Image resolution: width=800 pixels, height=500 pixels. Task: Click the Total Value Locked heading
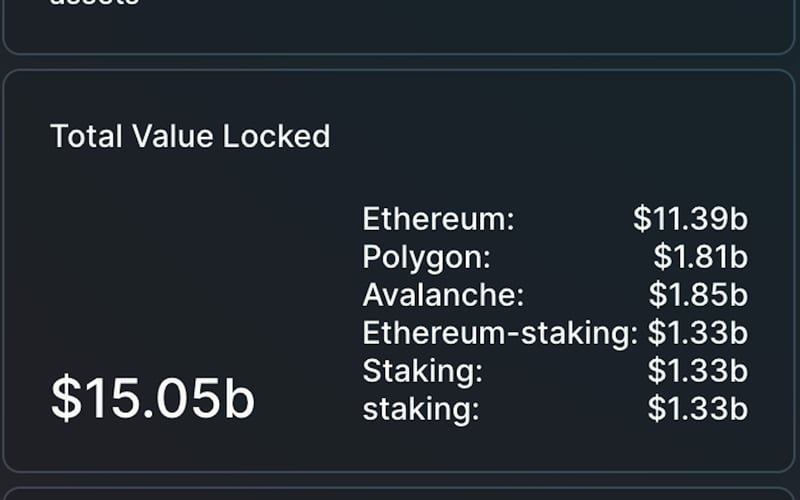click(x=190, y=136)
